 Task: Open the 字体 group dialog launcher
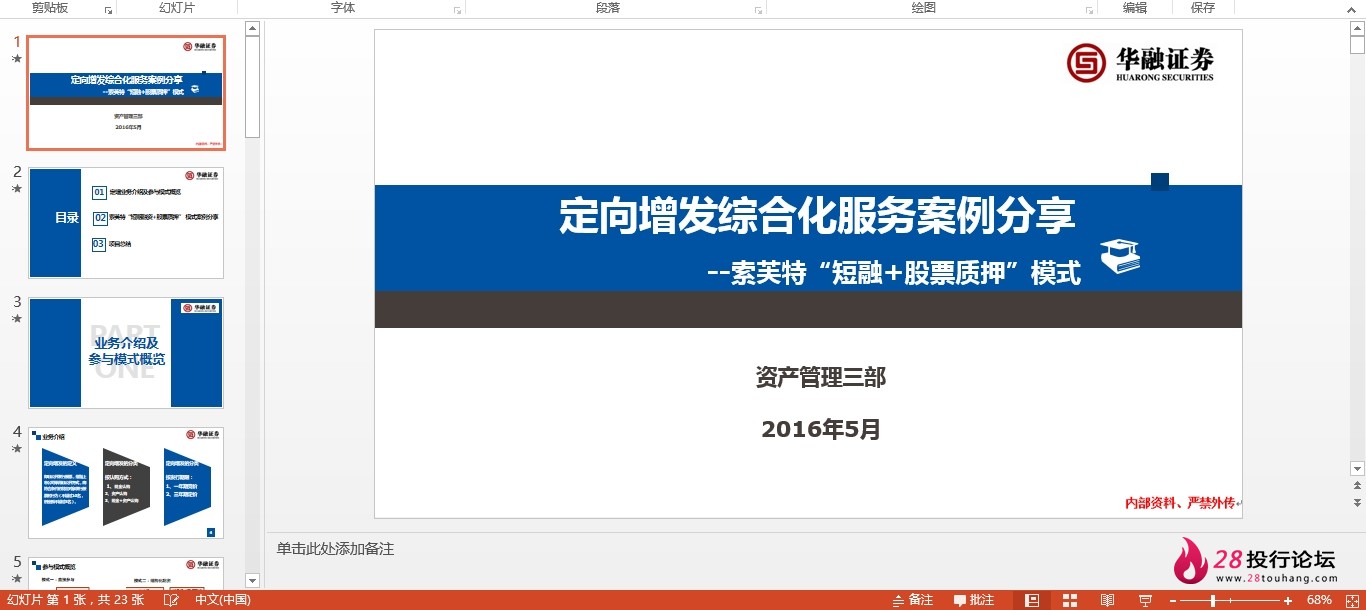click(x=457, y=10)
